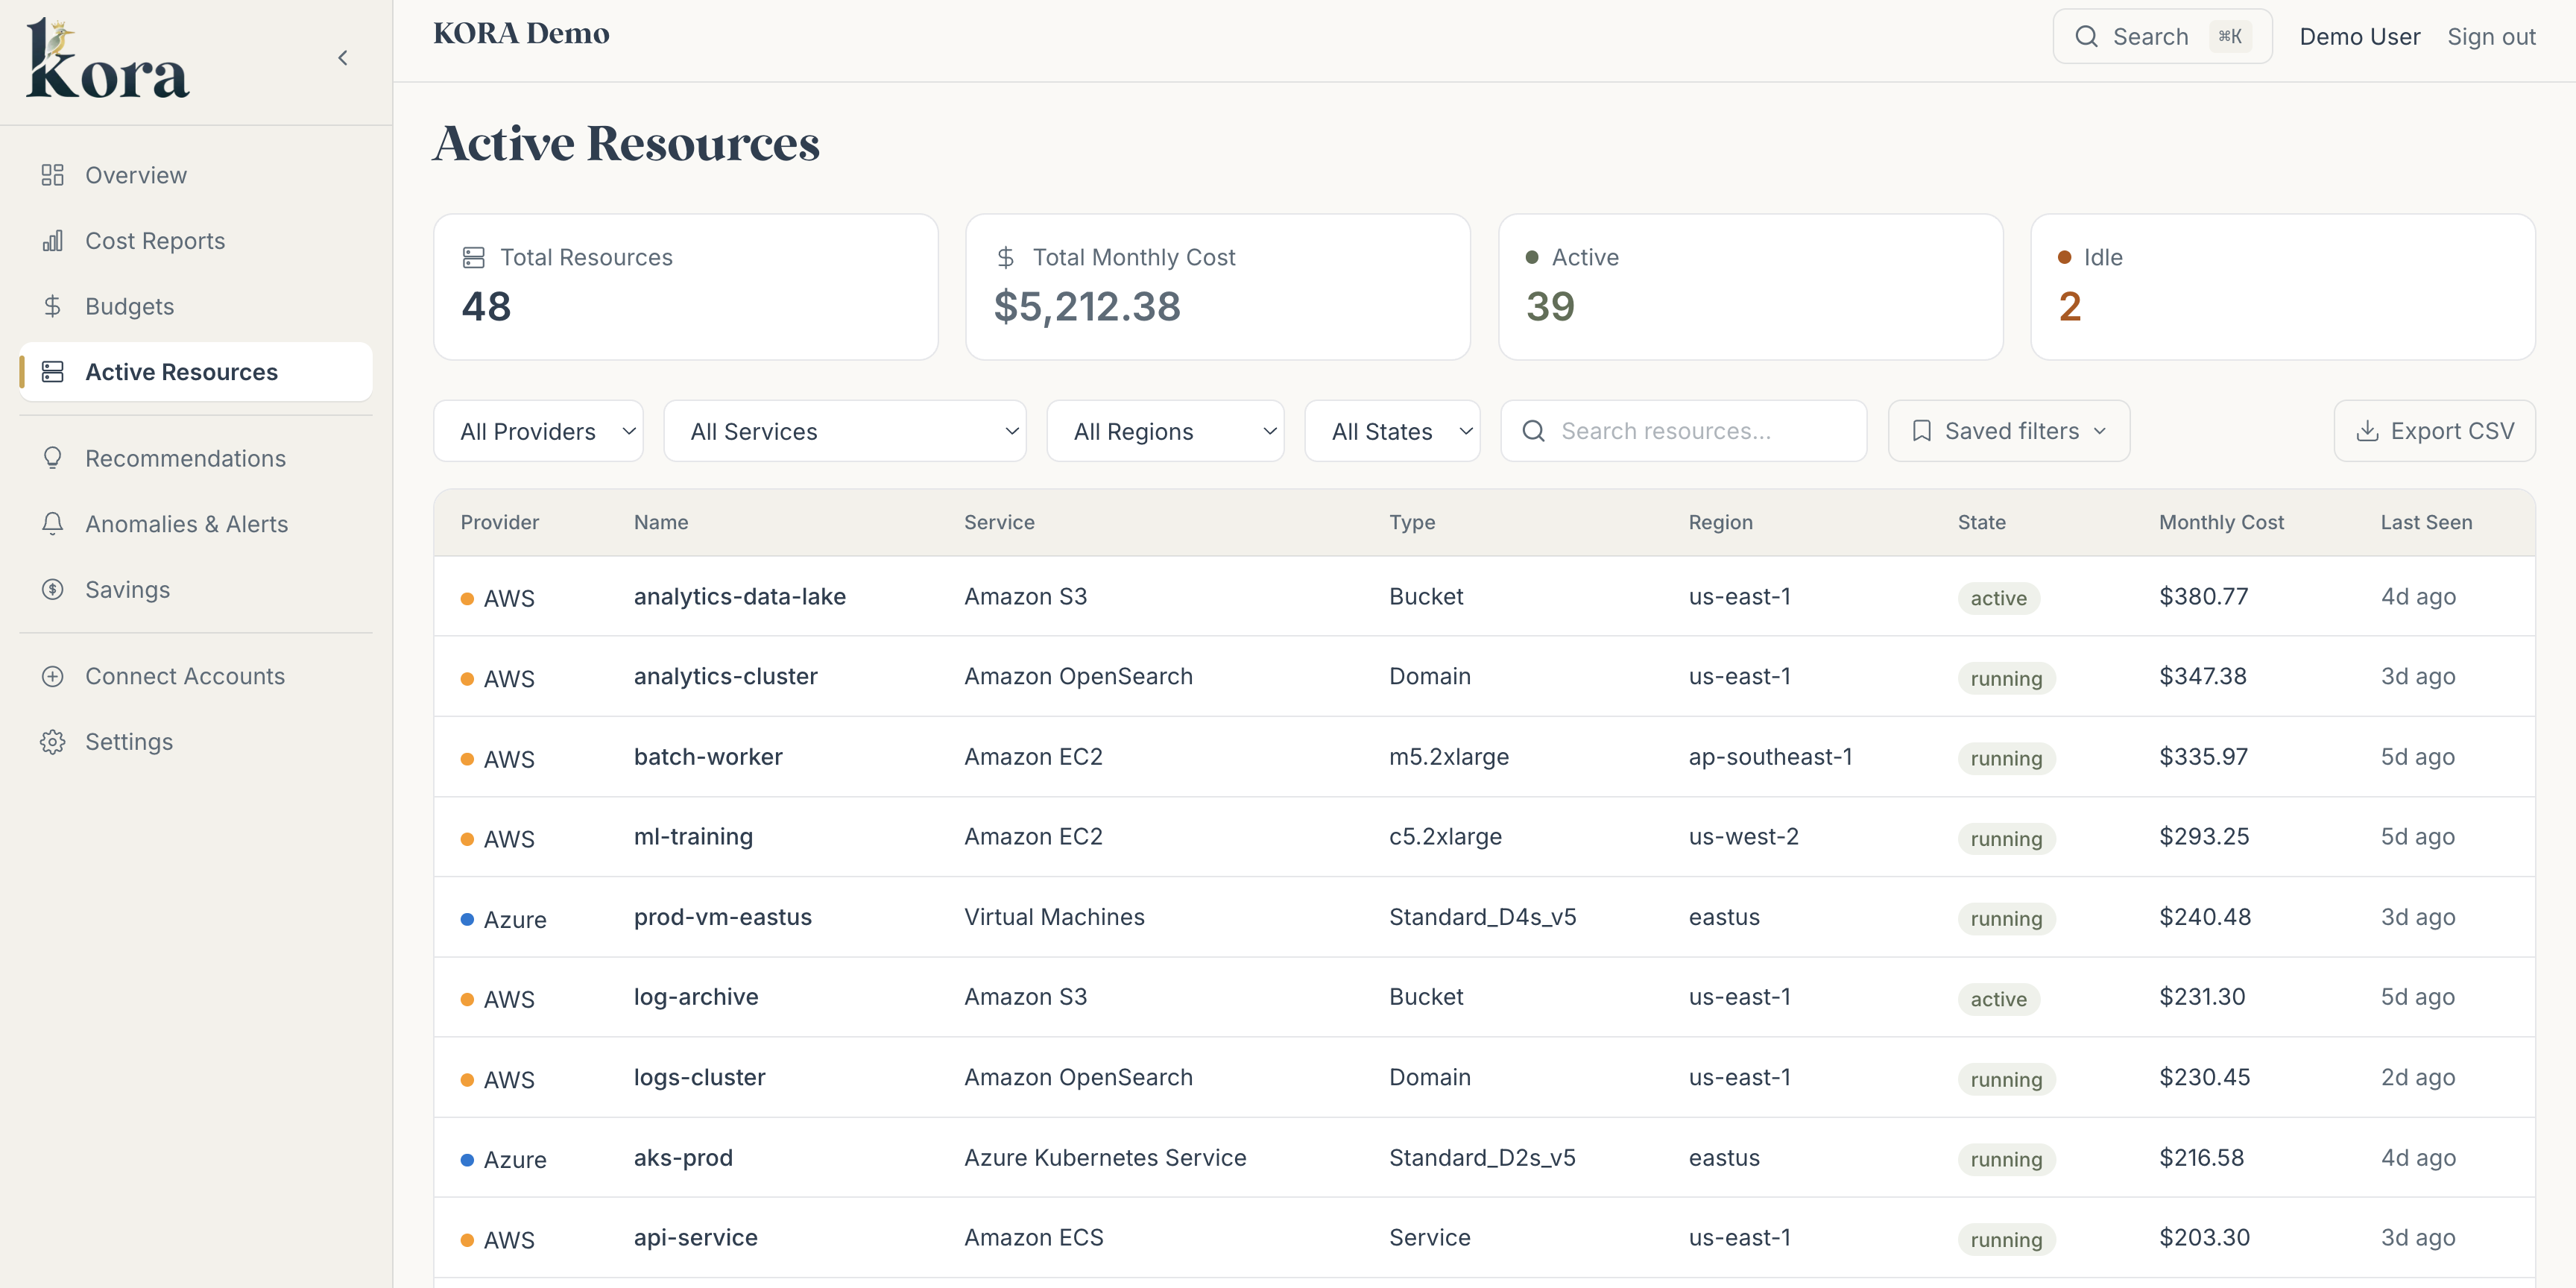Click the Savings coin icon
The height and width of the screenshot is (1288, 2576).
click(x=53, y=589)
